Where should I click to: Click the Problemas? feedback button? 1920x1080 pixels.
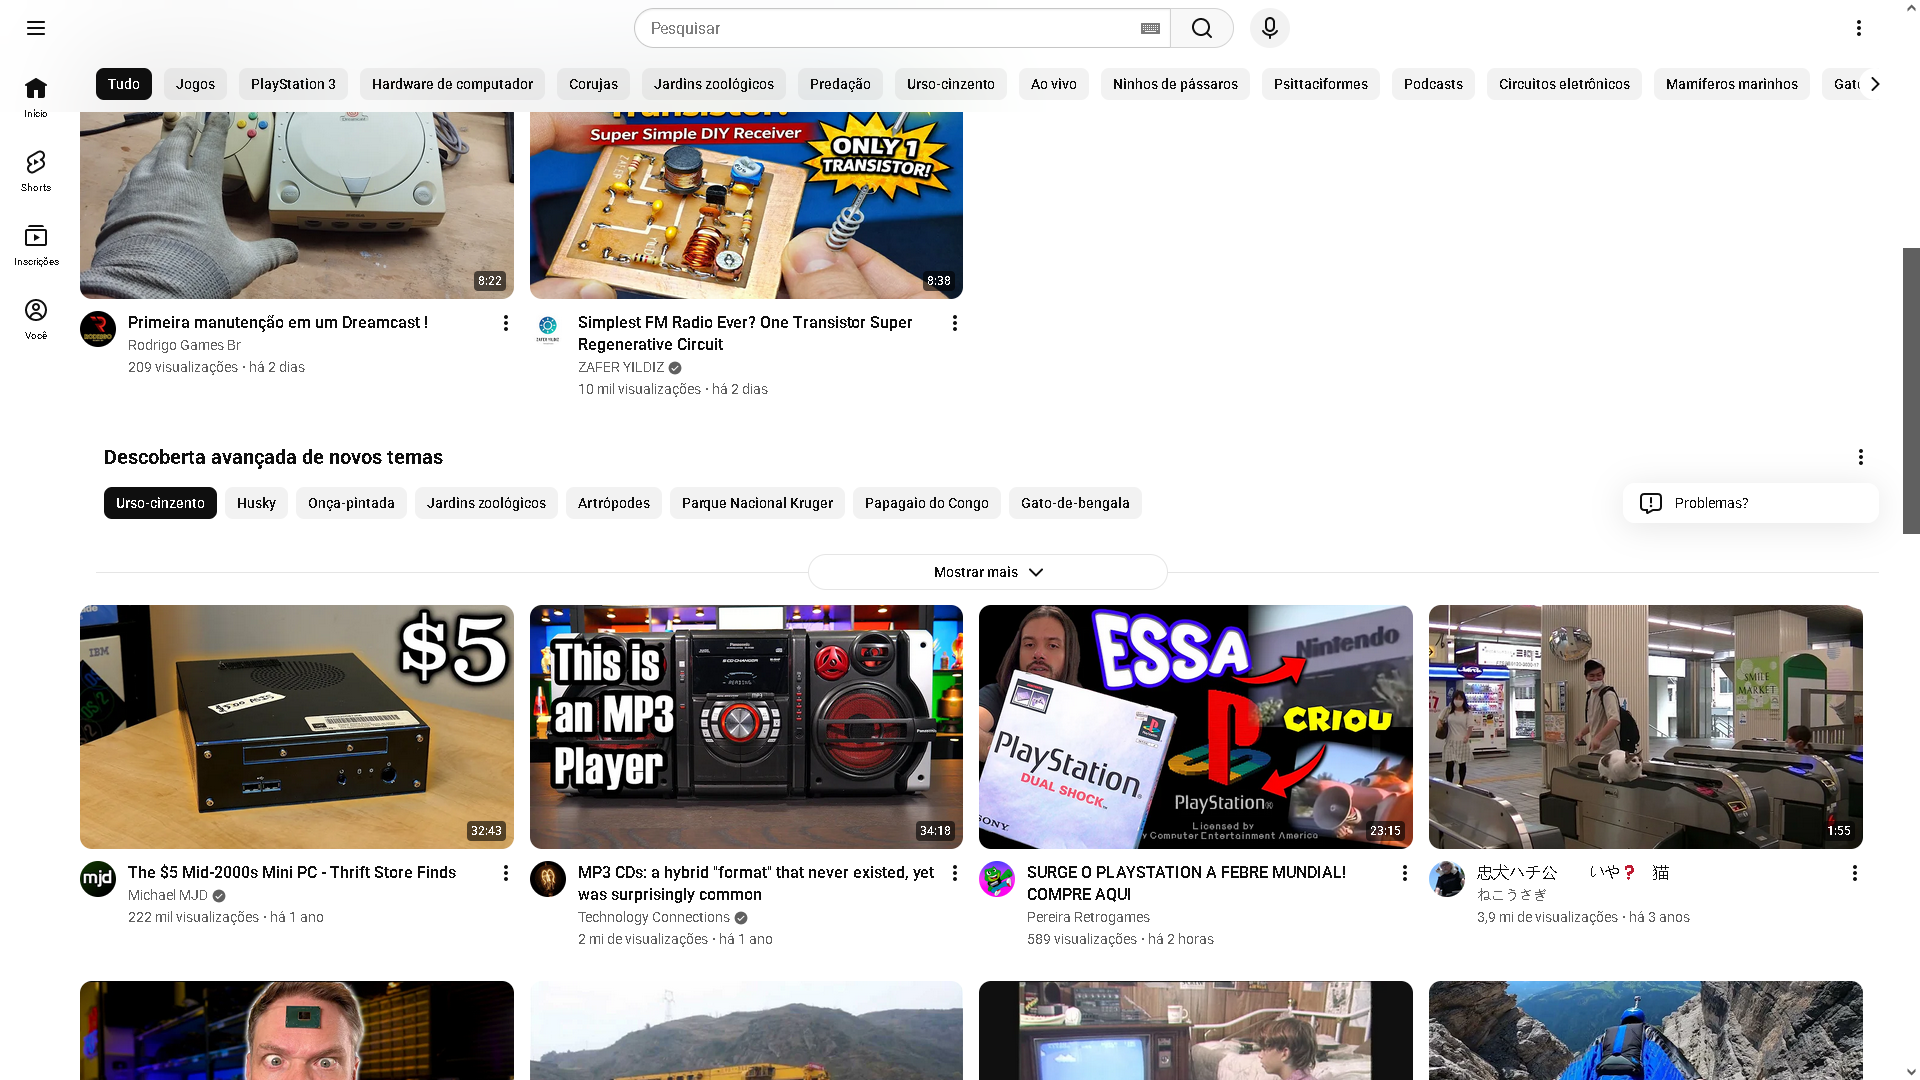1750,503
